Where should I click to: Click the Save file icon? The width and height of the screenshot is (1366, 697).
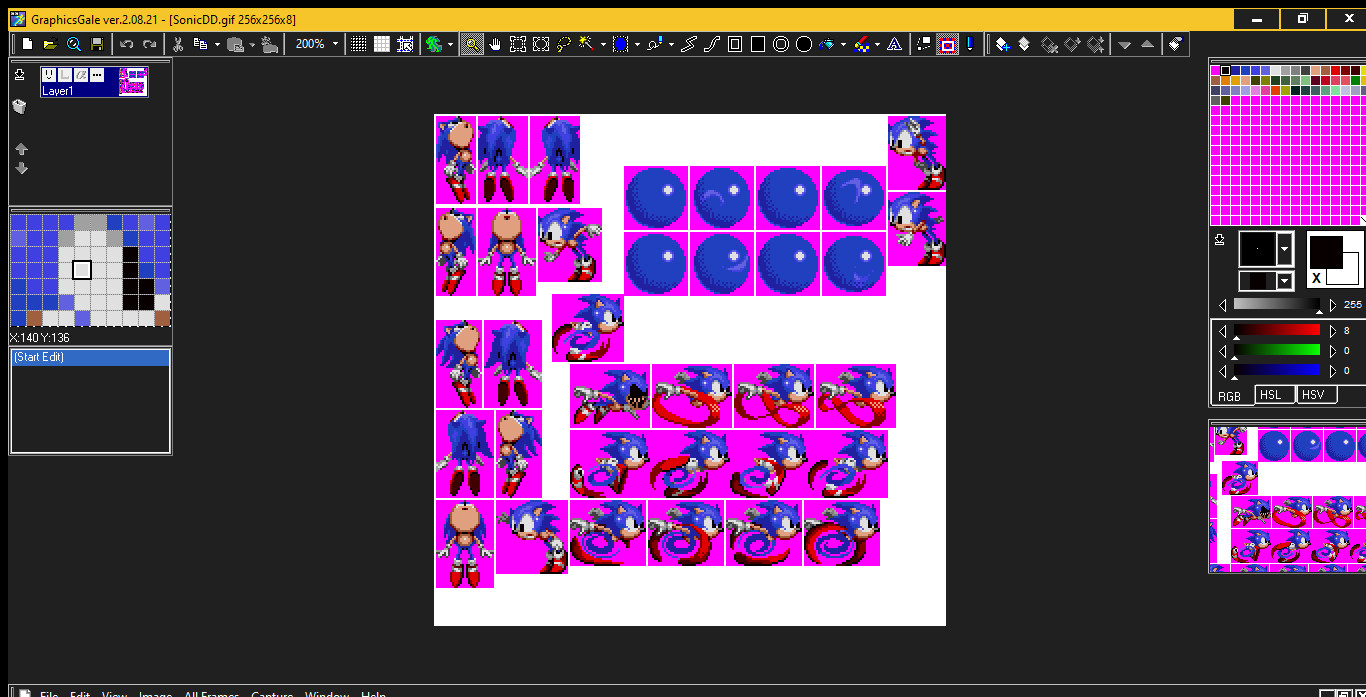(97, 44)
